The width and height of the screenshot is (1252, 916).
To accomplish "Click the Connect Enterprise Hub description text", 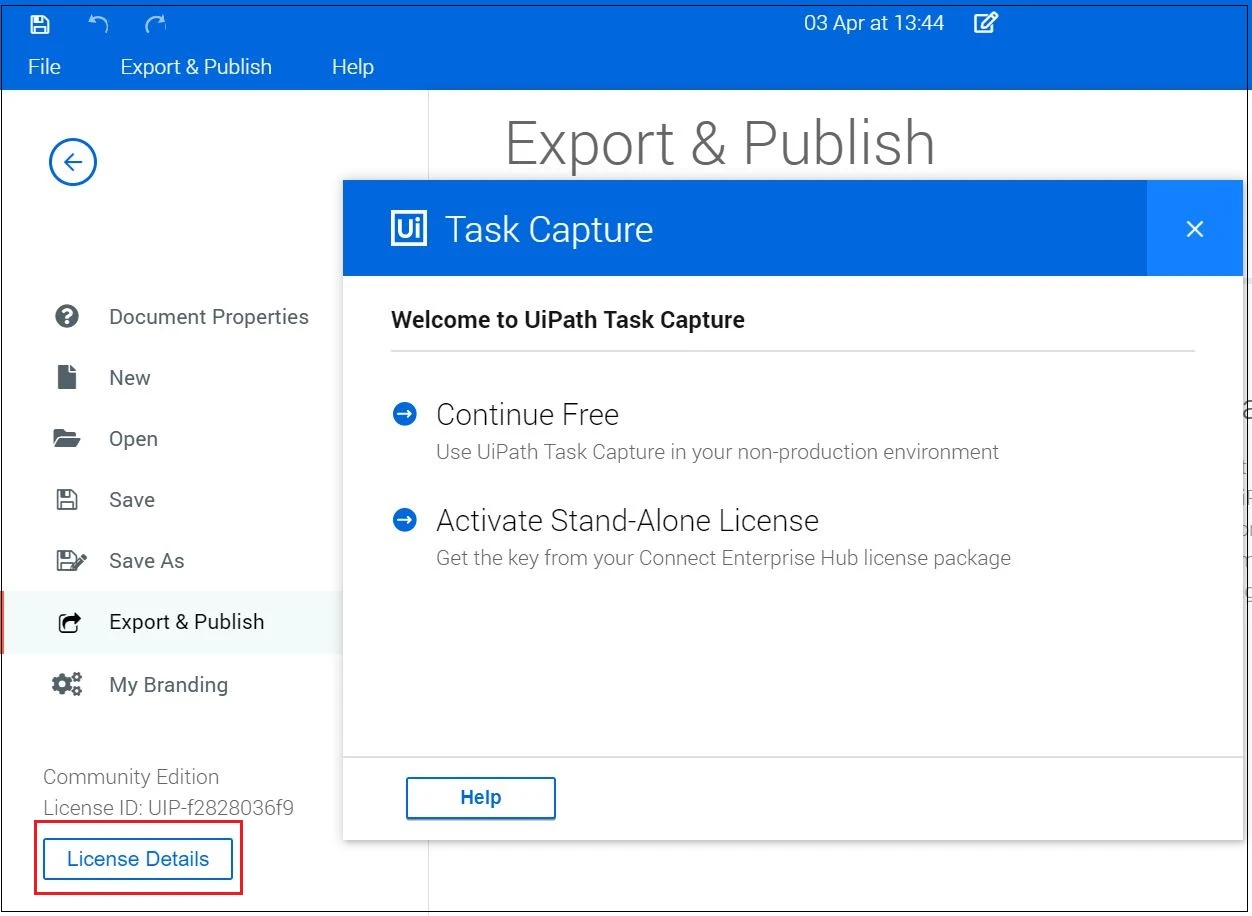I will click(723, 558).
